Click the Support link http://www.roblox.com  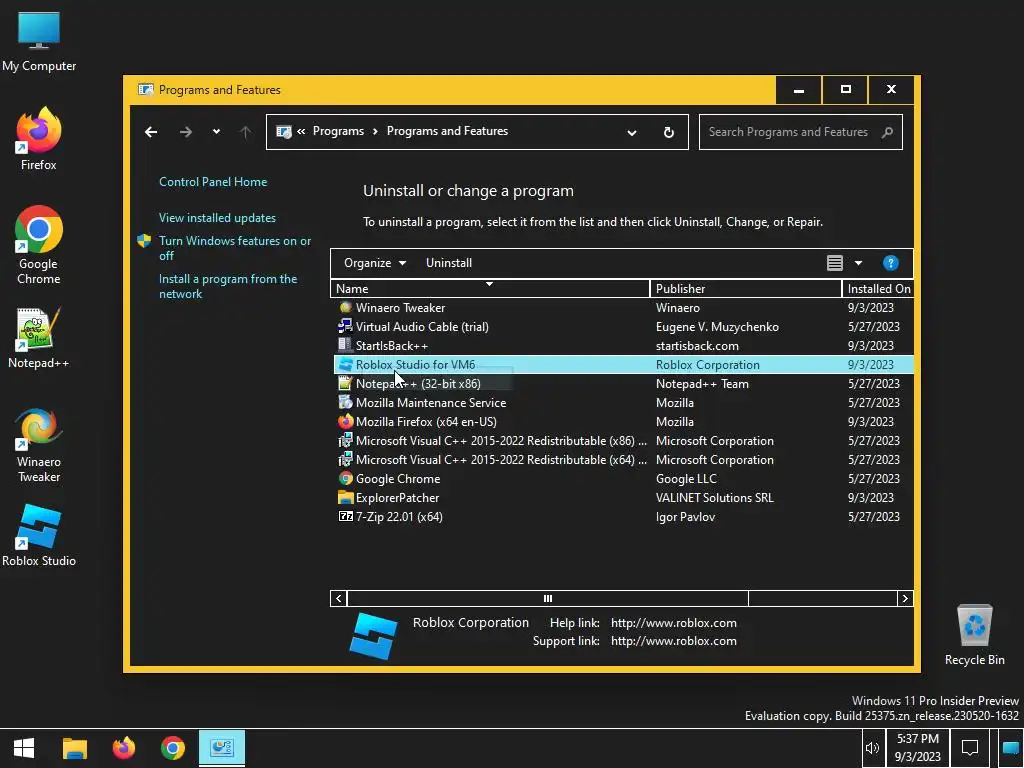pos(673,641)
